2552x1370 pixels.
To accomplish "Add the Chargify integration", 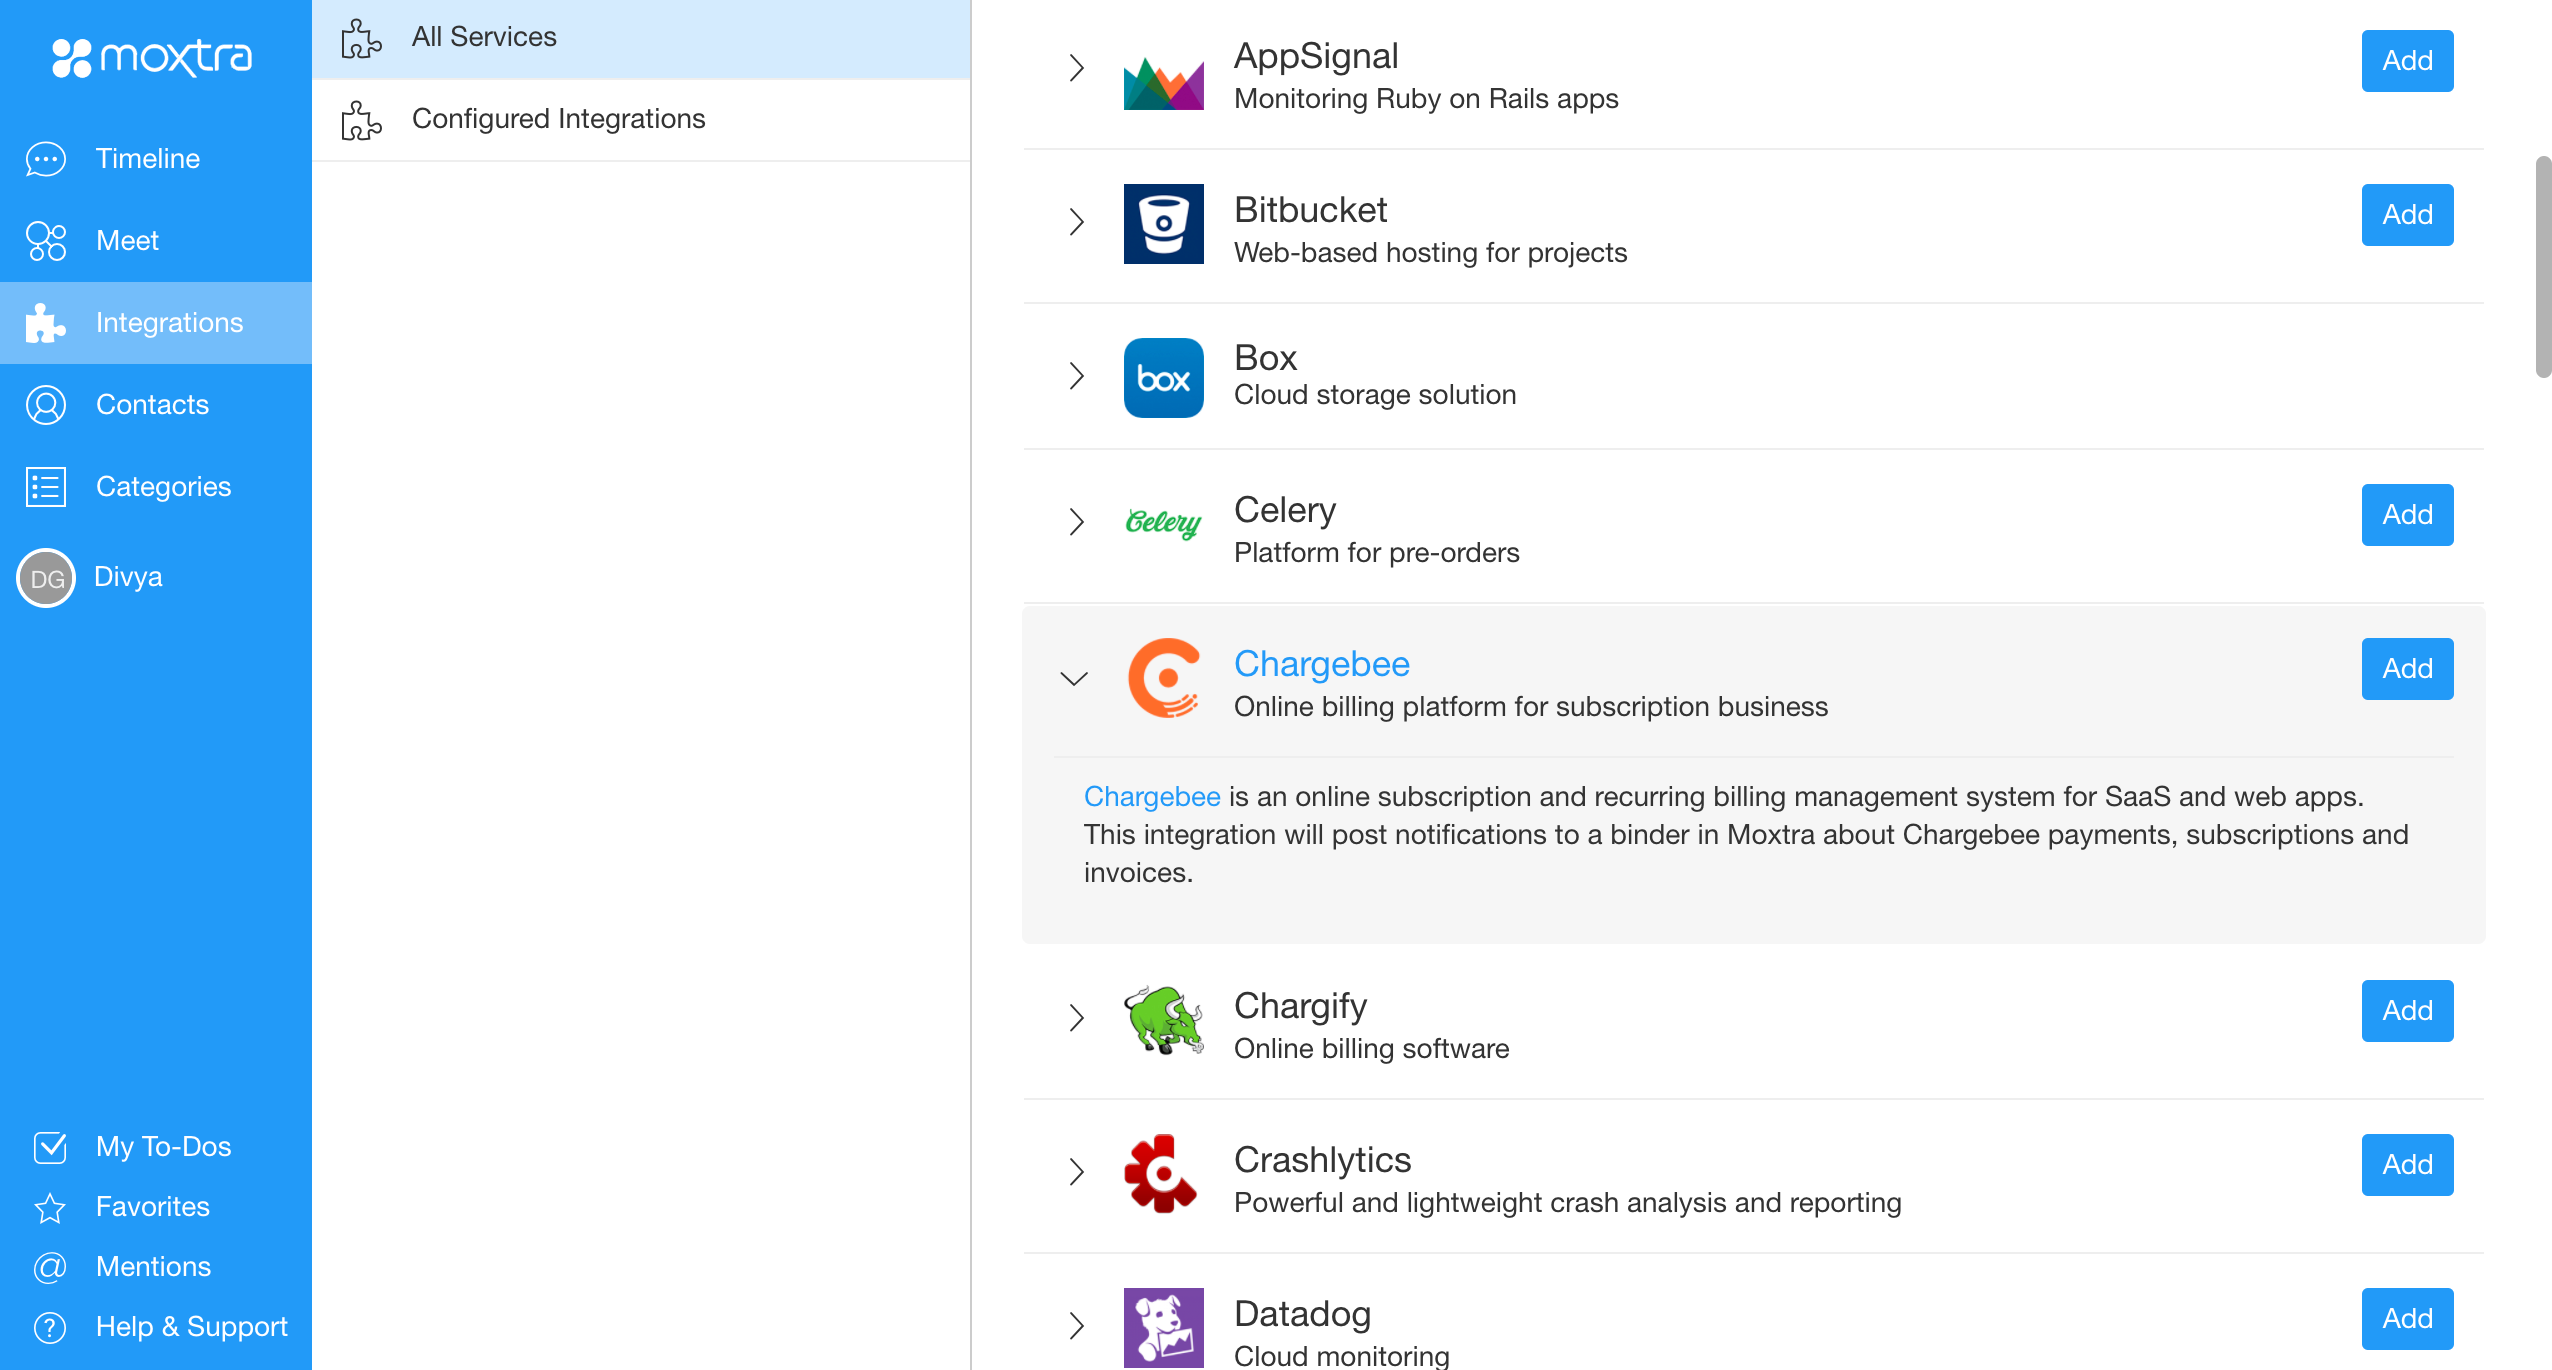I will click(2406, 1011).
